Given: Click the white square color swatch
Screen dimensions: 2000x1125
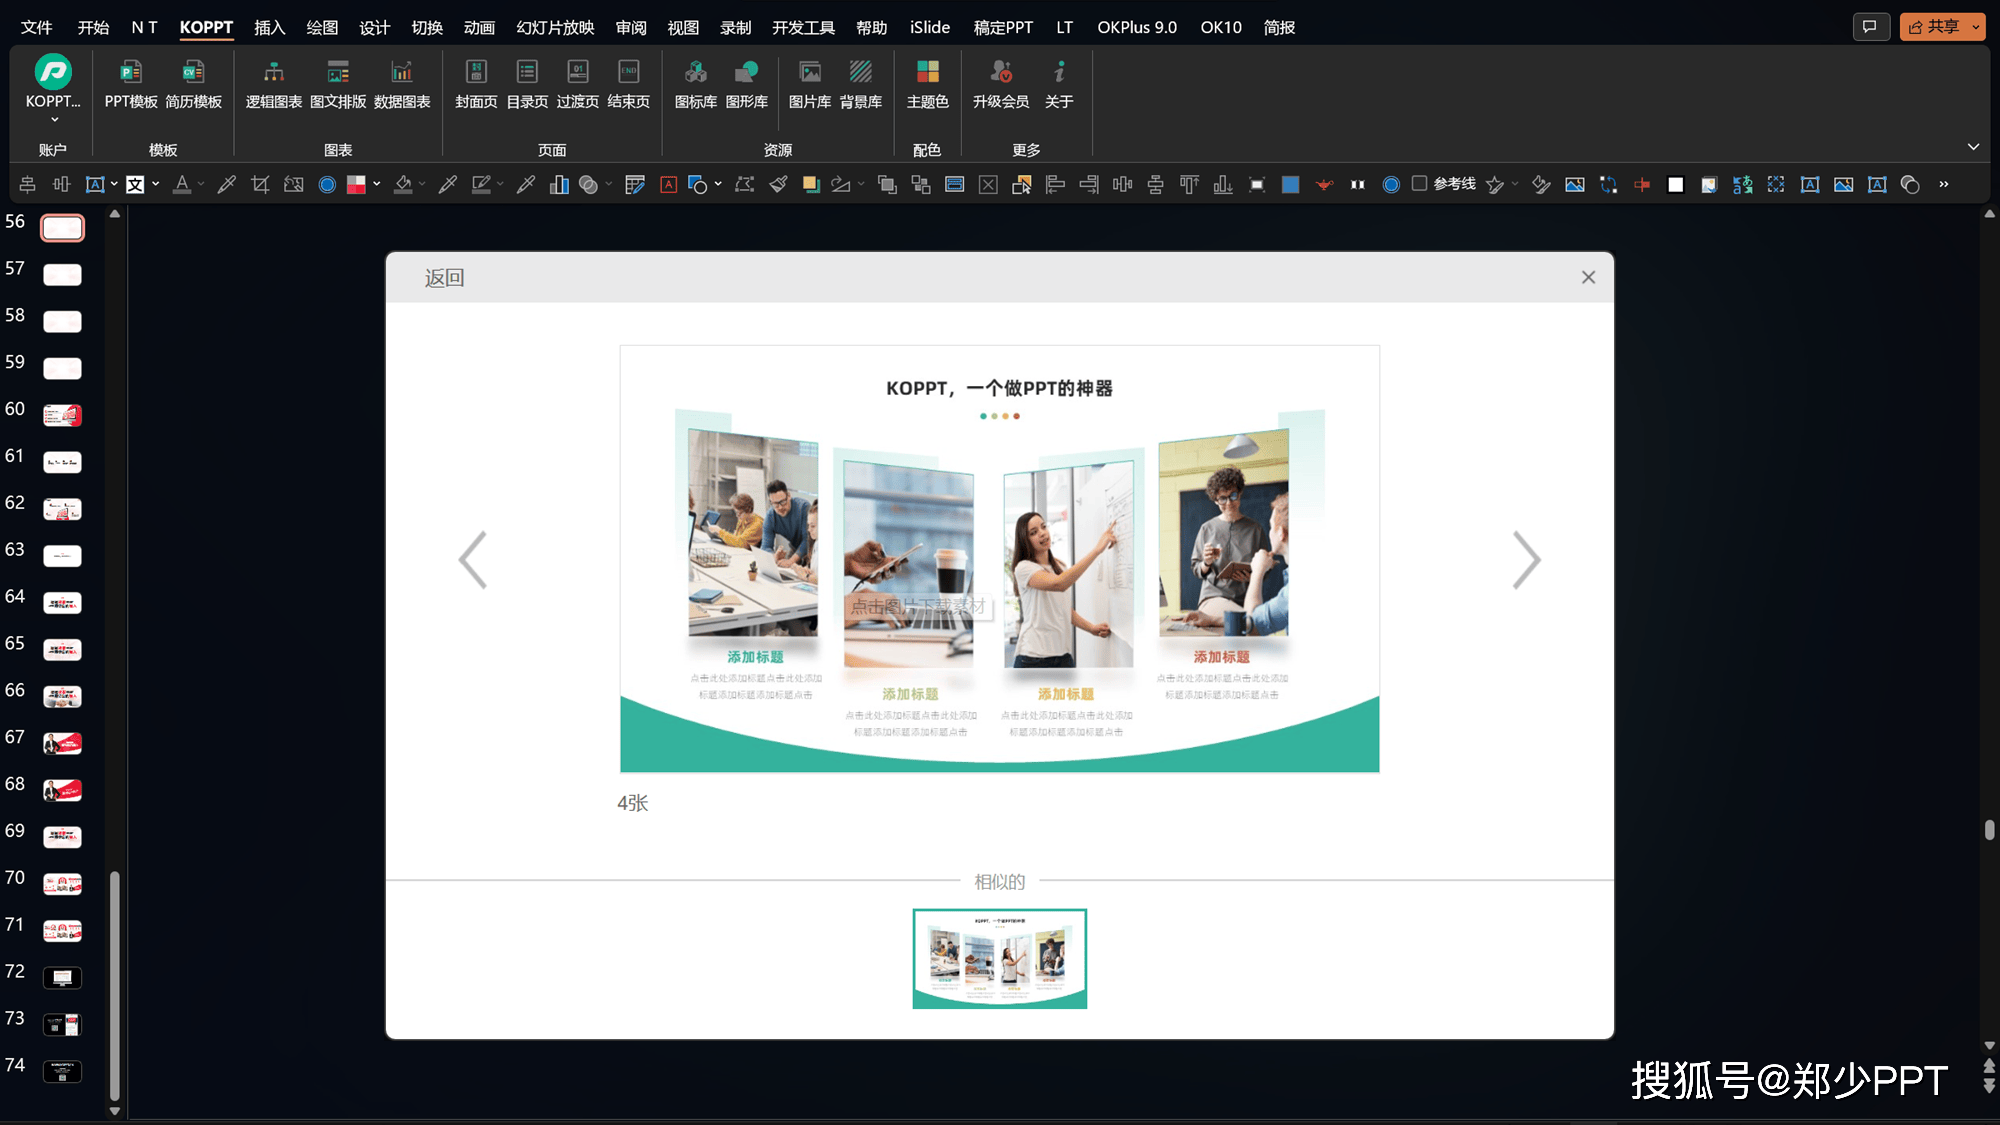Looking at the screenshot, I should point(1675,184).
